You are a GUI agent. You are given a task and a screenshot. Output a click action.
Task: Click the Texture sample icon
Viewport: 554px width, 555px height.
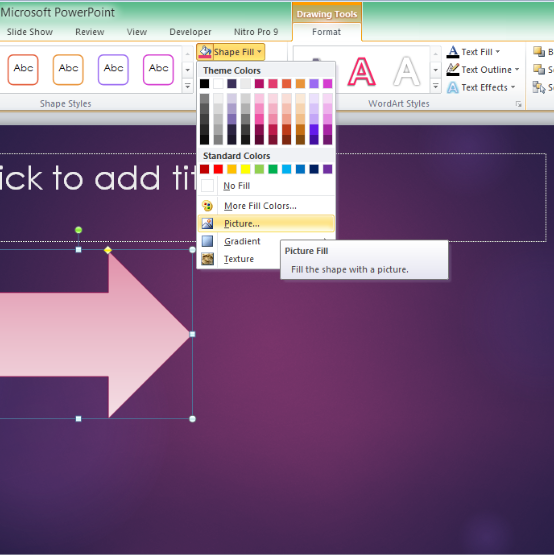(x=207, y=259)
